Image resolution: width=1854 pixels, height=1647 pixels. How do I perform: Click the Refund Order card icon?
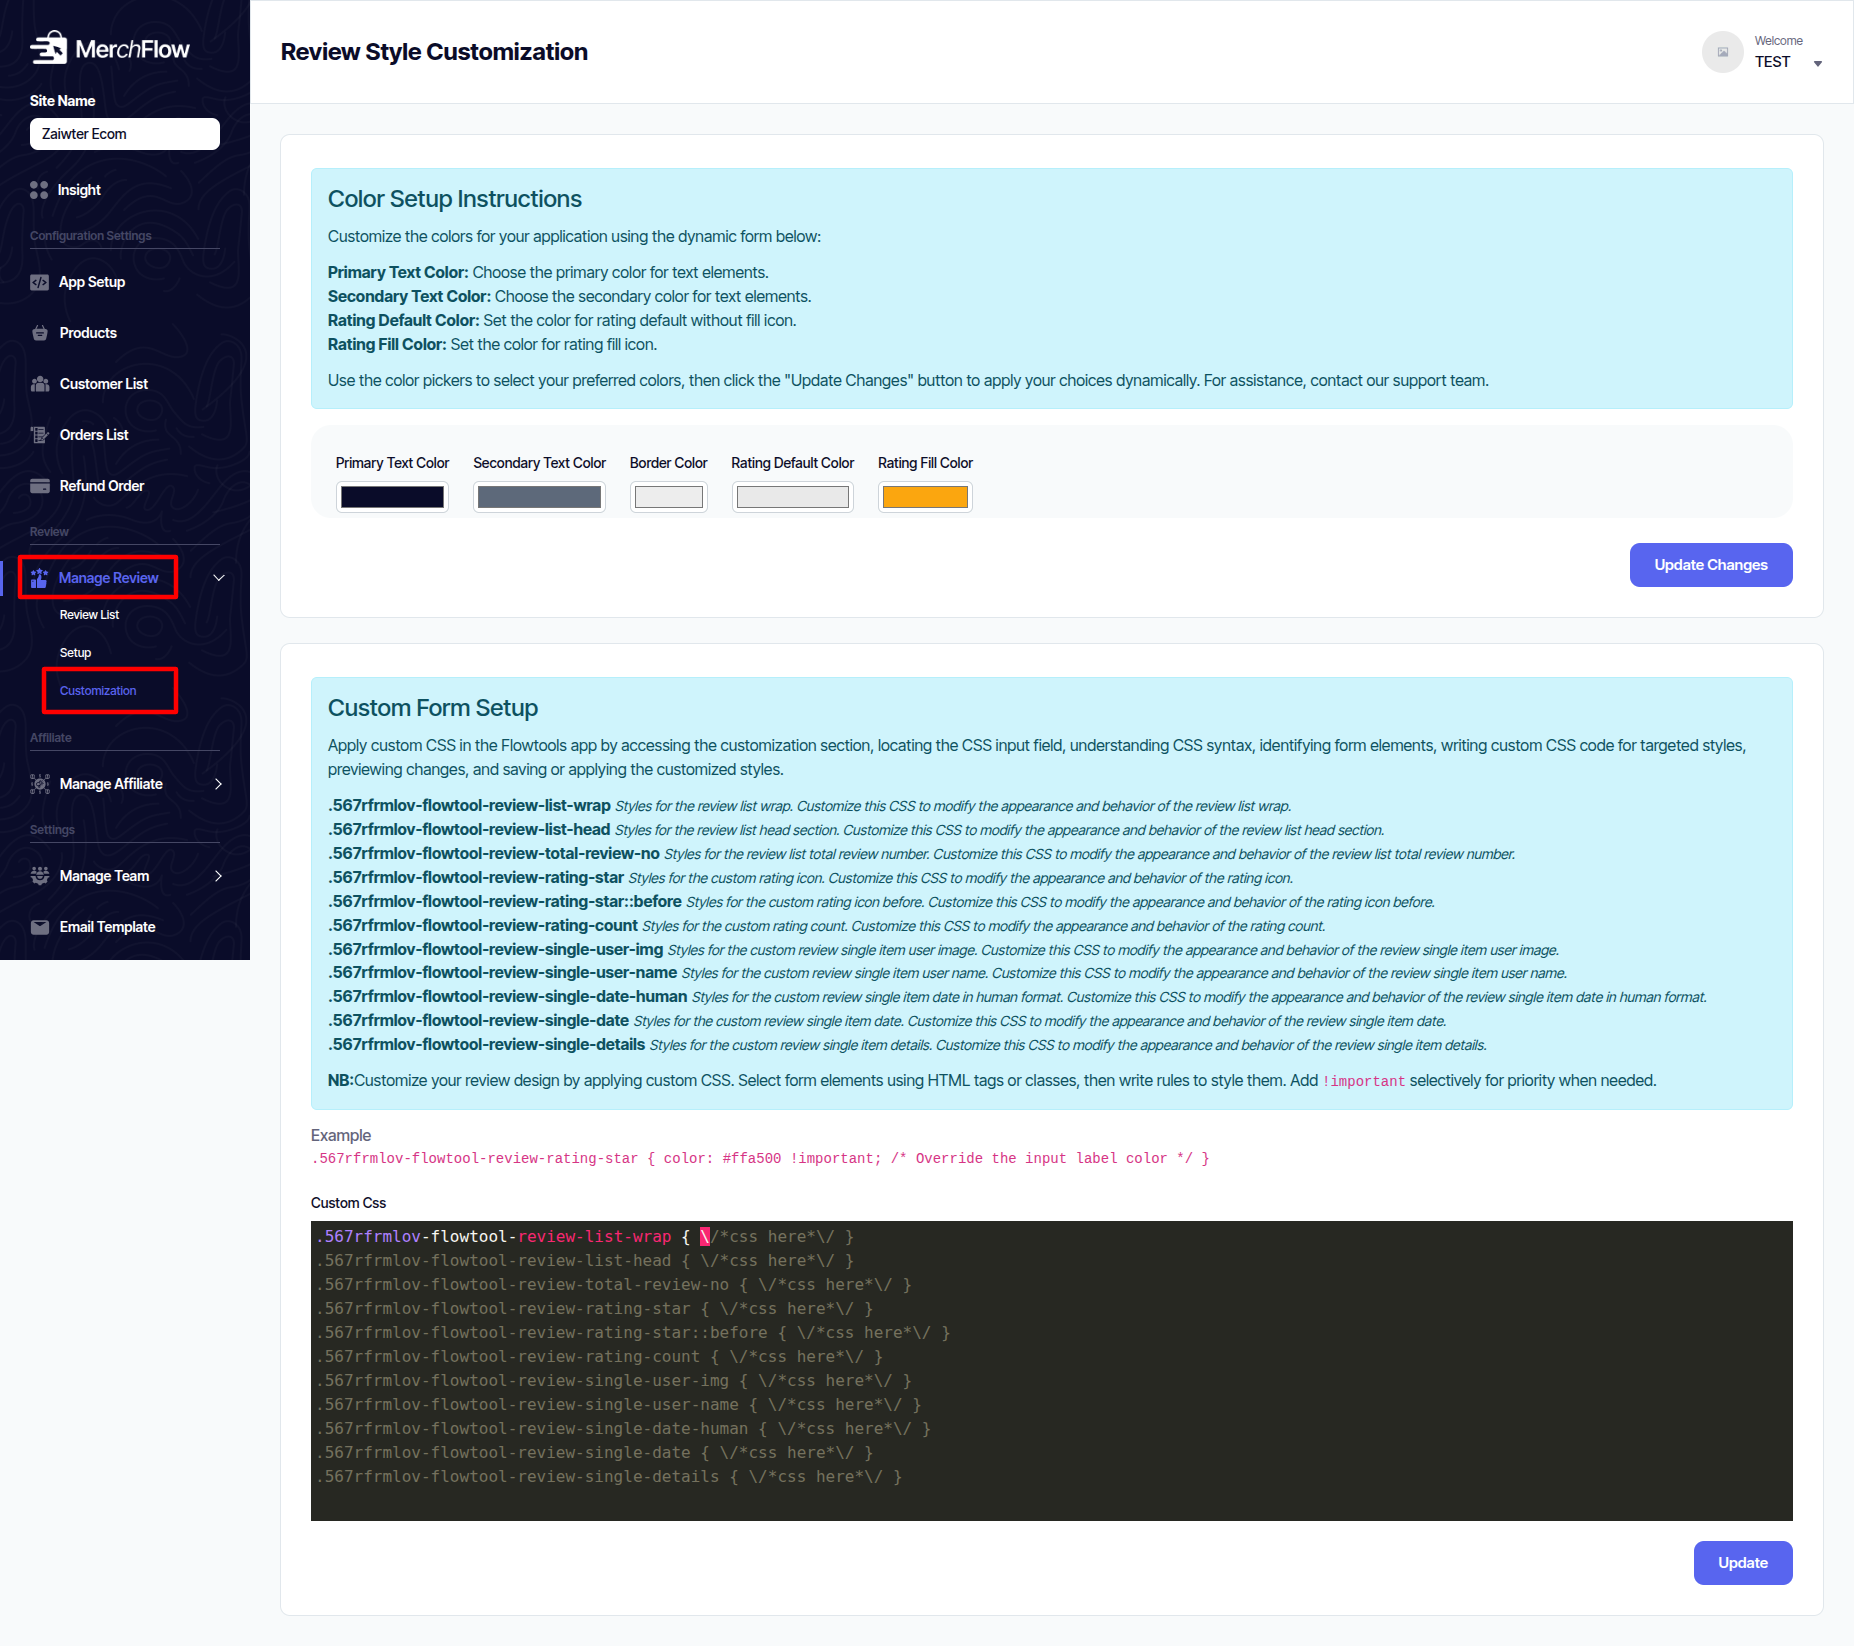[x=40, y=486]
